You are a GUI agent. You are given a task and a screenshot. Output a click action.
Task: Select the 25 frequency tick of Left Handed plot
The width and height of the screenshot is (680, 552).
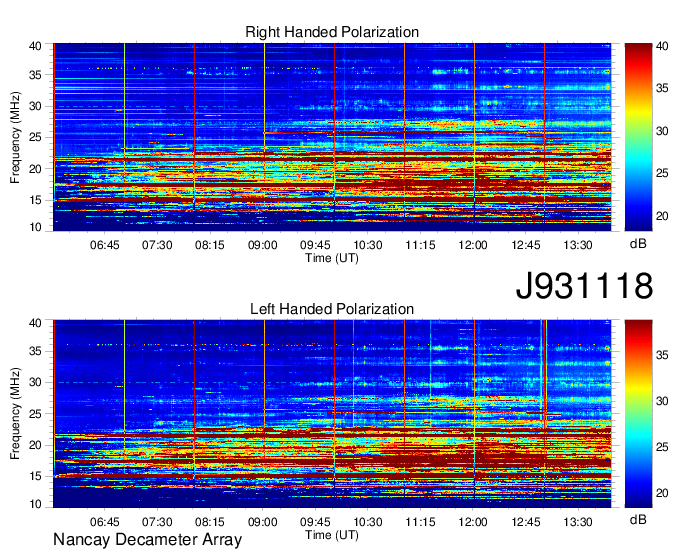click(35, 414)
